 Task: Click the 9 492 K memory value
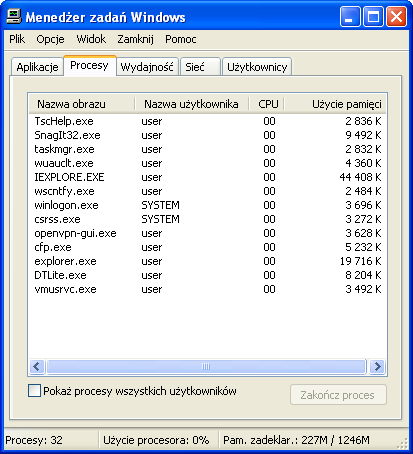[x=363, y=135]
